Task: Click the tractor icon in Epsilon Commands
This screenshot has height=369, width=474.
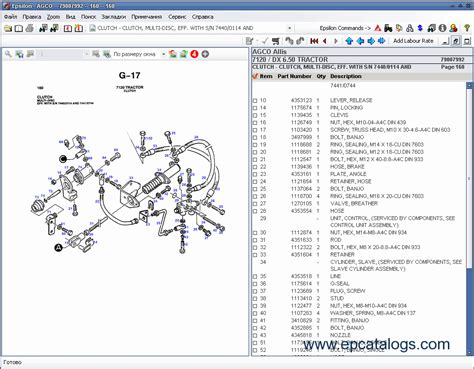Action: [x=388, y=28]
